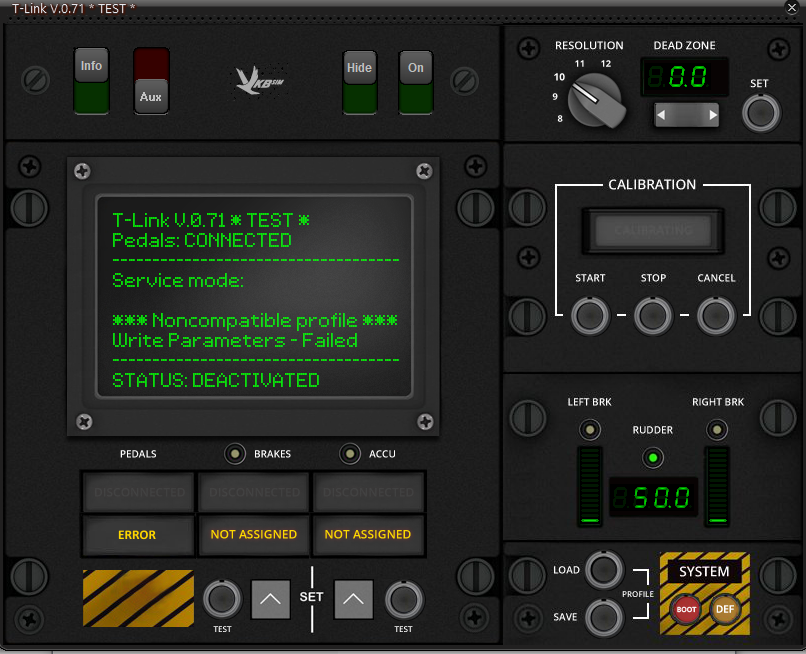The image size is (806, 654).
Task: Click the VKB Sim logo
Action: coord(259,81)
